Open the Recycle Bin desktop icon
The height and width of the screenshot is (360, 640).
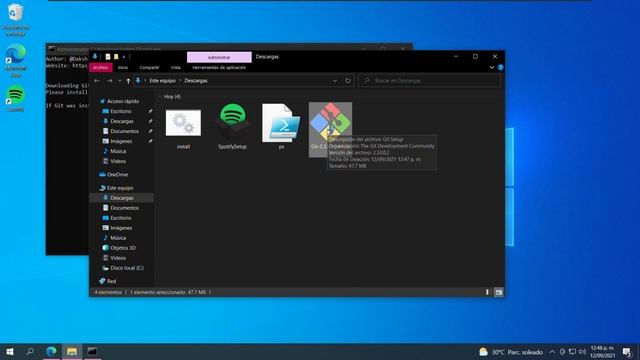(x=16, y=20)
